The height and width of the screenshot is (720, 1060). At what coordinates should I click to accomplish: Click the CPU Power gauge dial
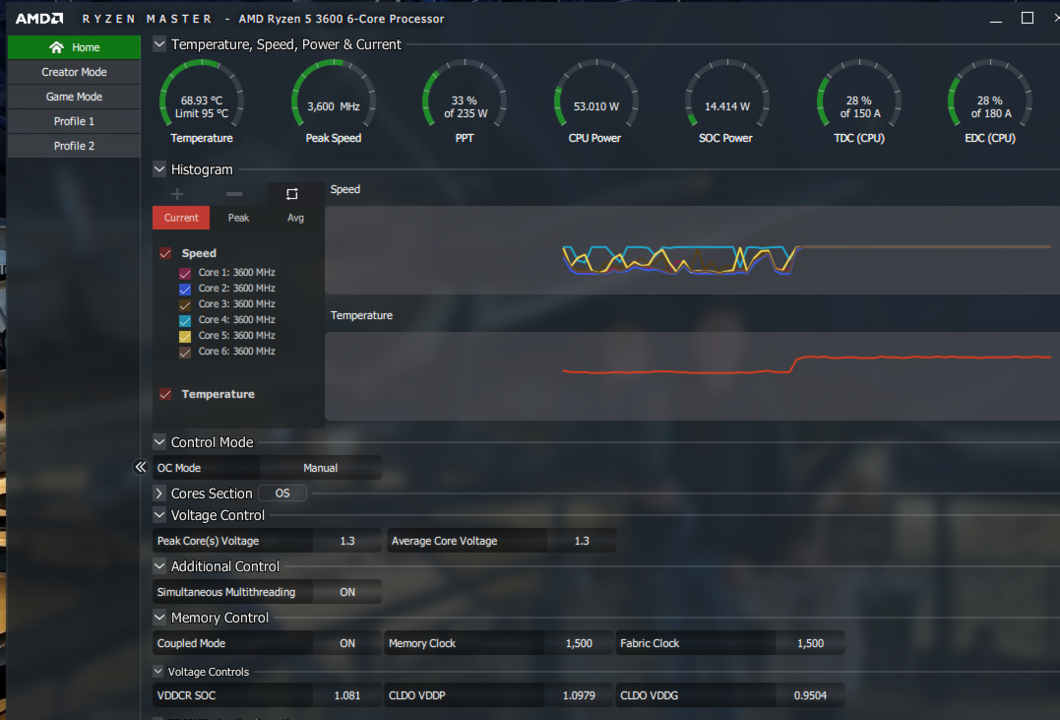click(596, 95)
